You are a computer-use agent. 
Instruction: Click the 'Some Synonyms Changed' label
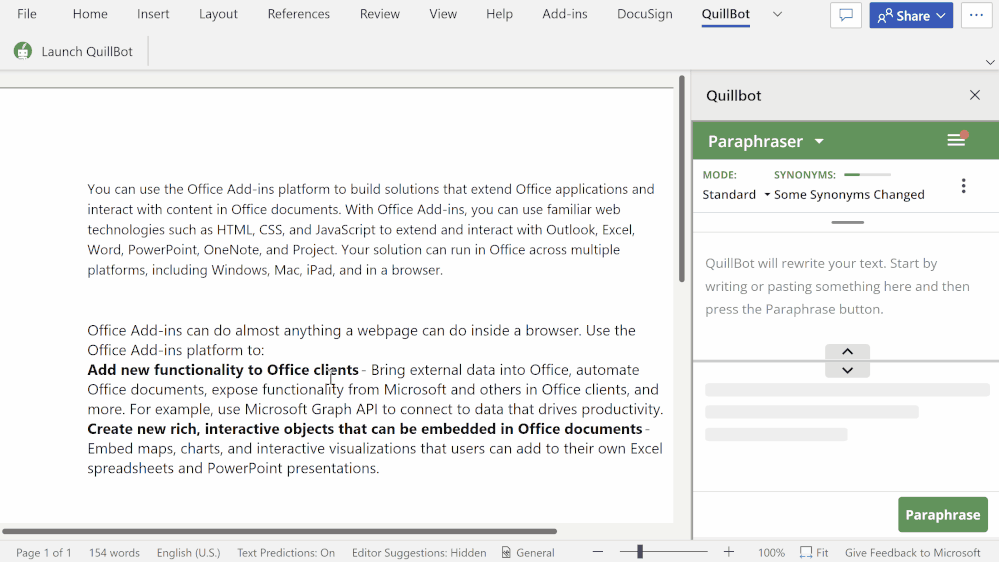tap(849, 194)
